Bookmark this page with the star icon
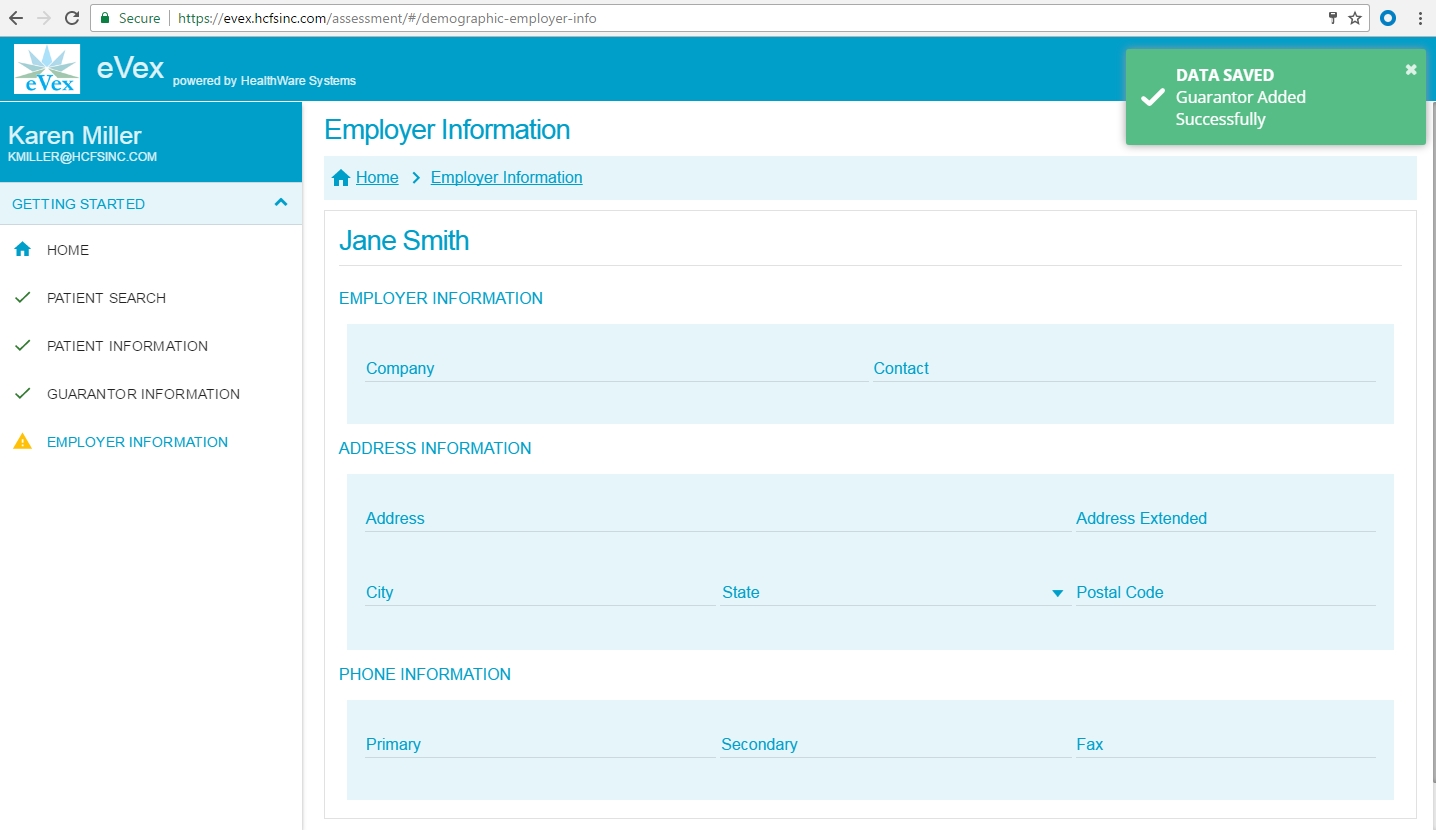Viewport: 1436px width, 830px height. pyautogui.click(x=1355, y=18)
